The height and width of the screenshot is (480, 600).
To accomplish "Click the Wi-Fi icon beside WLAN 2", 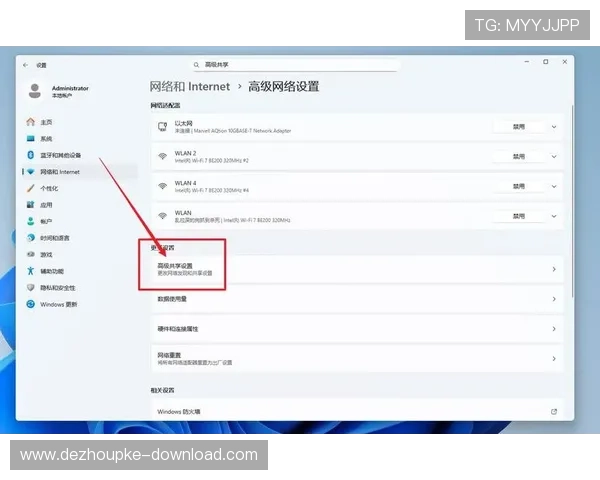I will pos(162,156).
